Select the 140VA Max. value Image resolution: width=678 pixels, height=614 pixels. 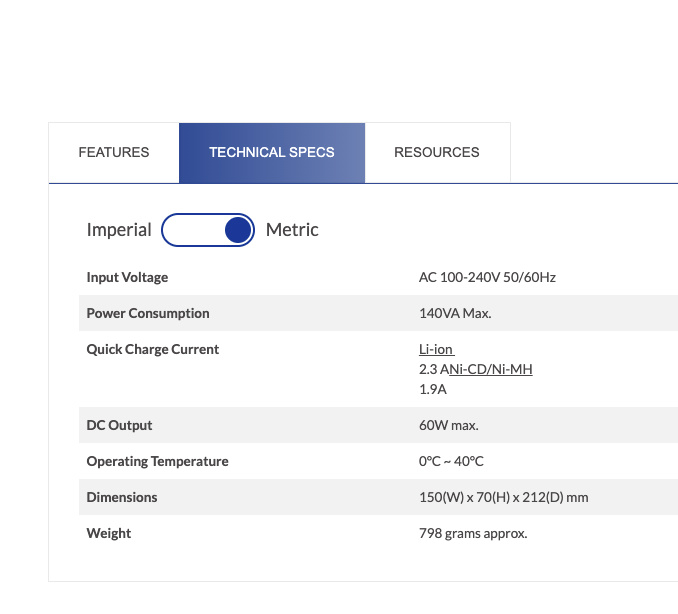(x=455, y=313)
